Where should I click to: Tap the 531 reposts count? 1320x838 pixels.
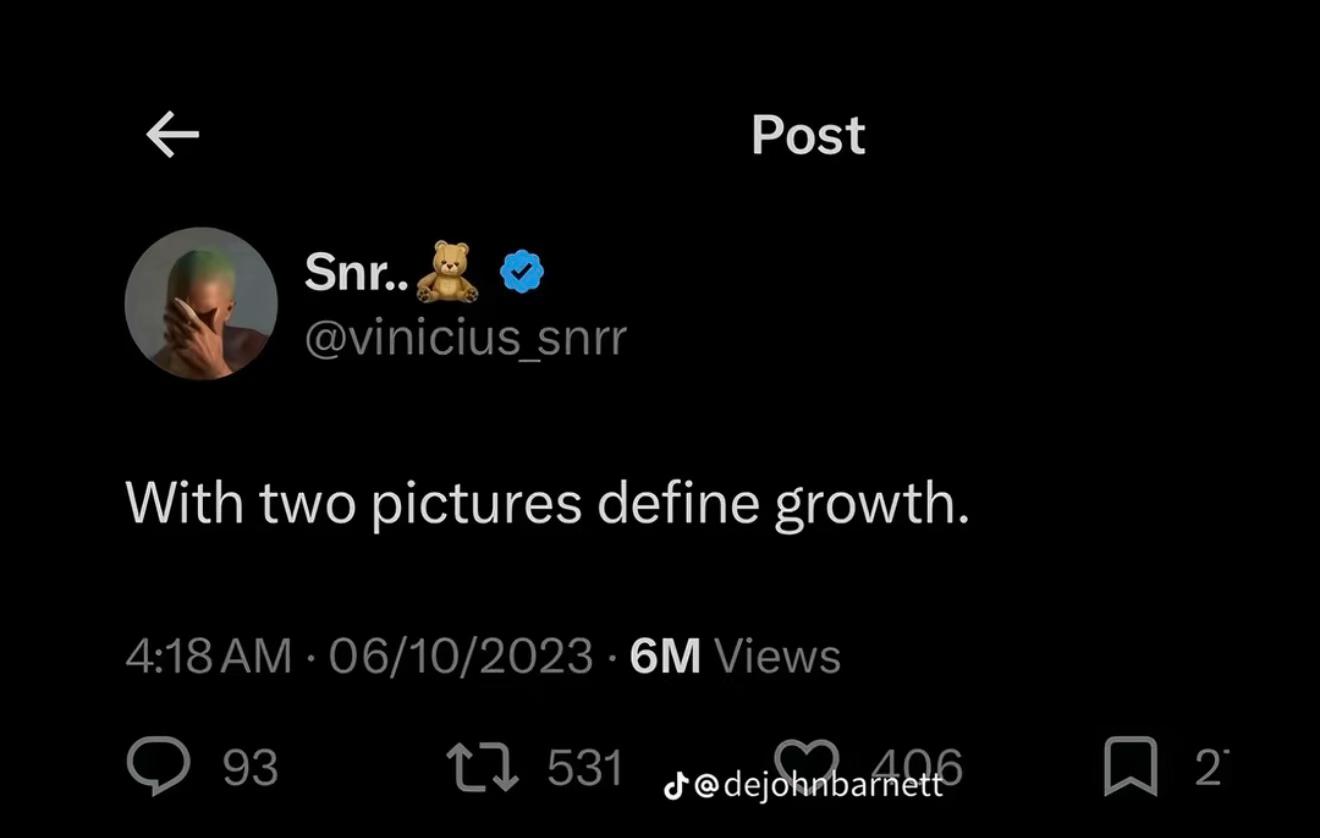pos(585,767)
